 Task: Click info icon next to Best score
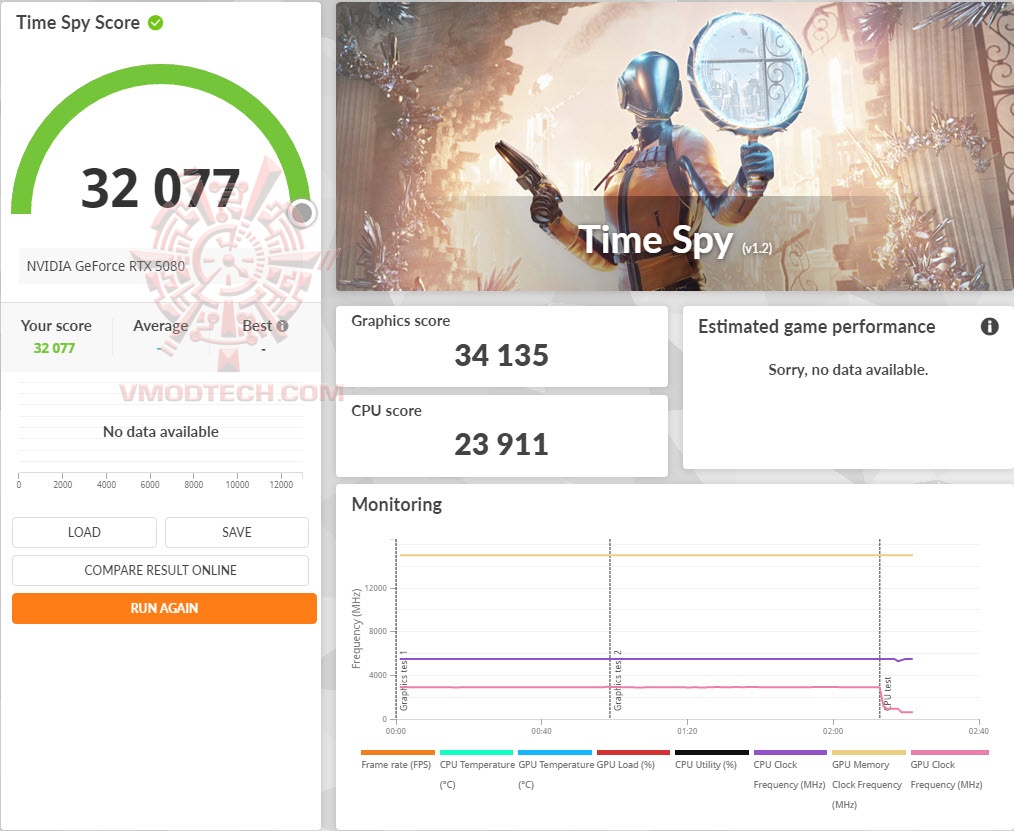click(283, 326)
